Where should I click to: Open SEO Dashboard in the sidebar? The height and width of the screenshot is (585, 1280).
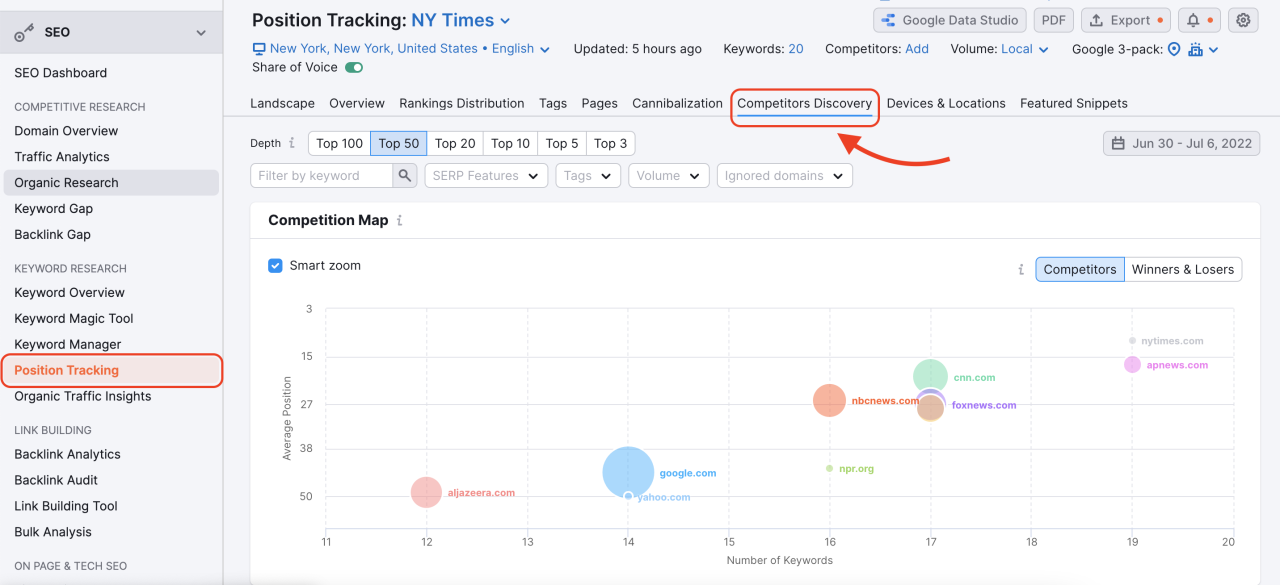61,73
